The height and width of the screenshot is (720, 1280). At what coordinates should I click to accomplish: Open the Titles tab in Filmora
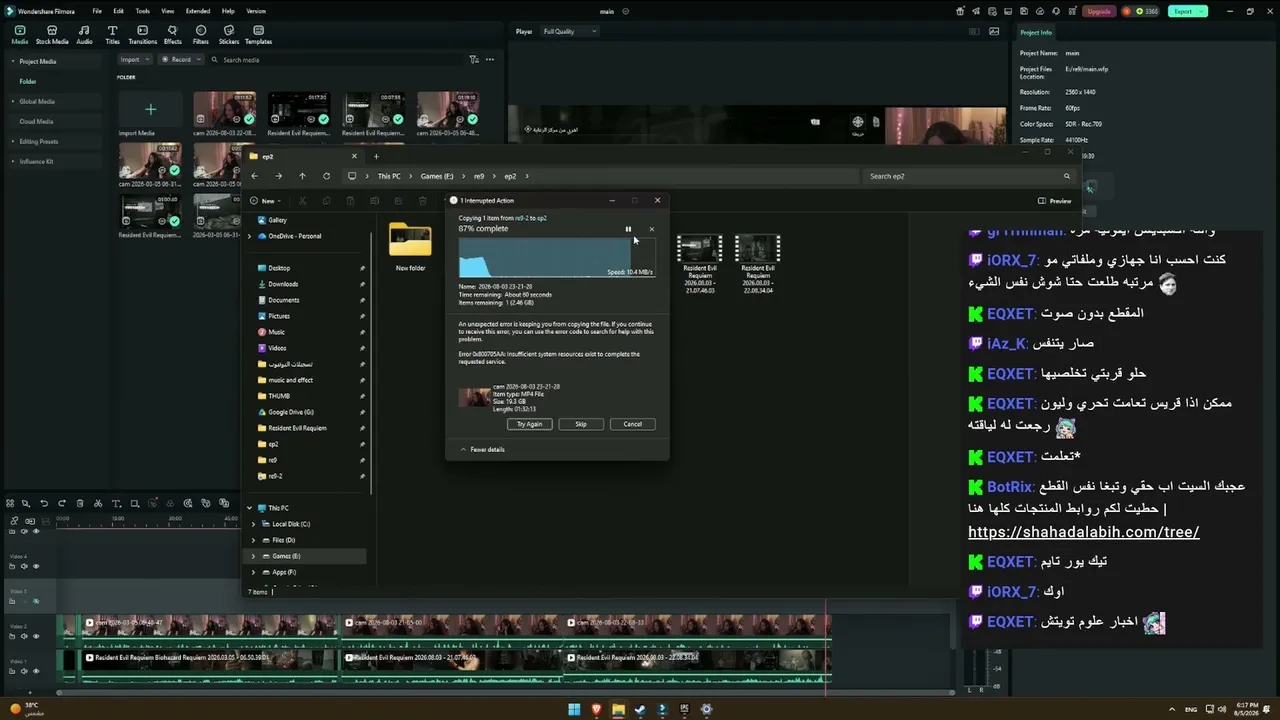click(112, 35)
